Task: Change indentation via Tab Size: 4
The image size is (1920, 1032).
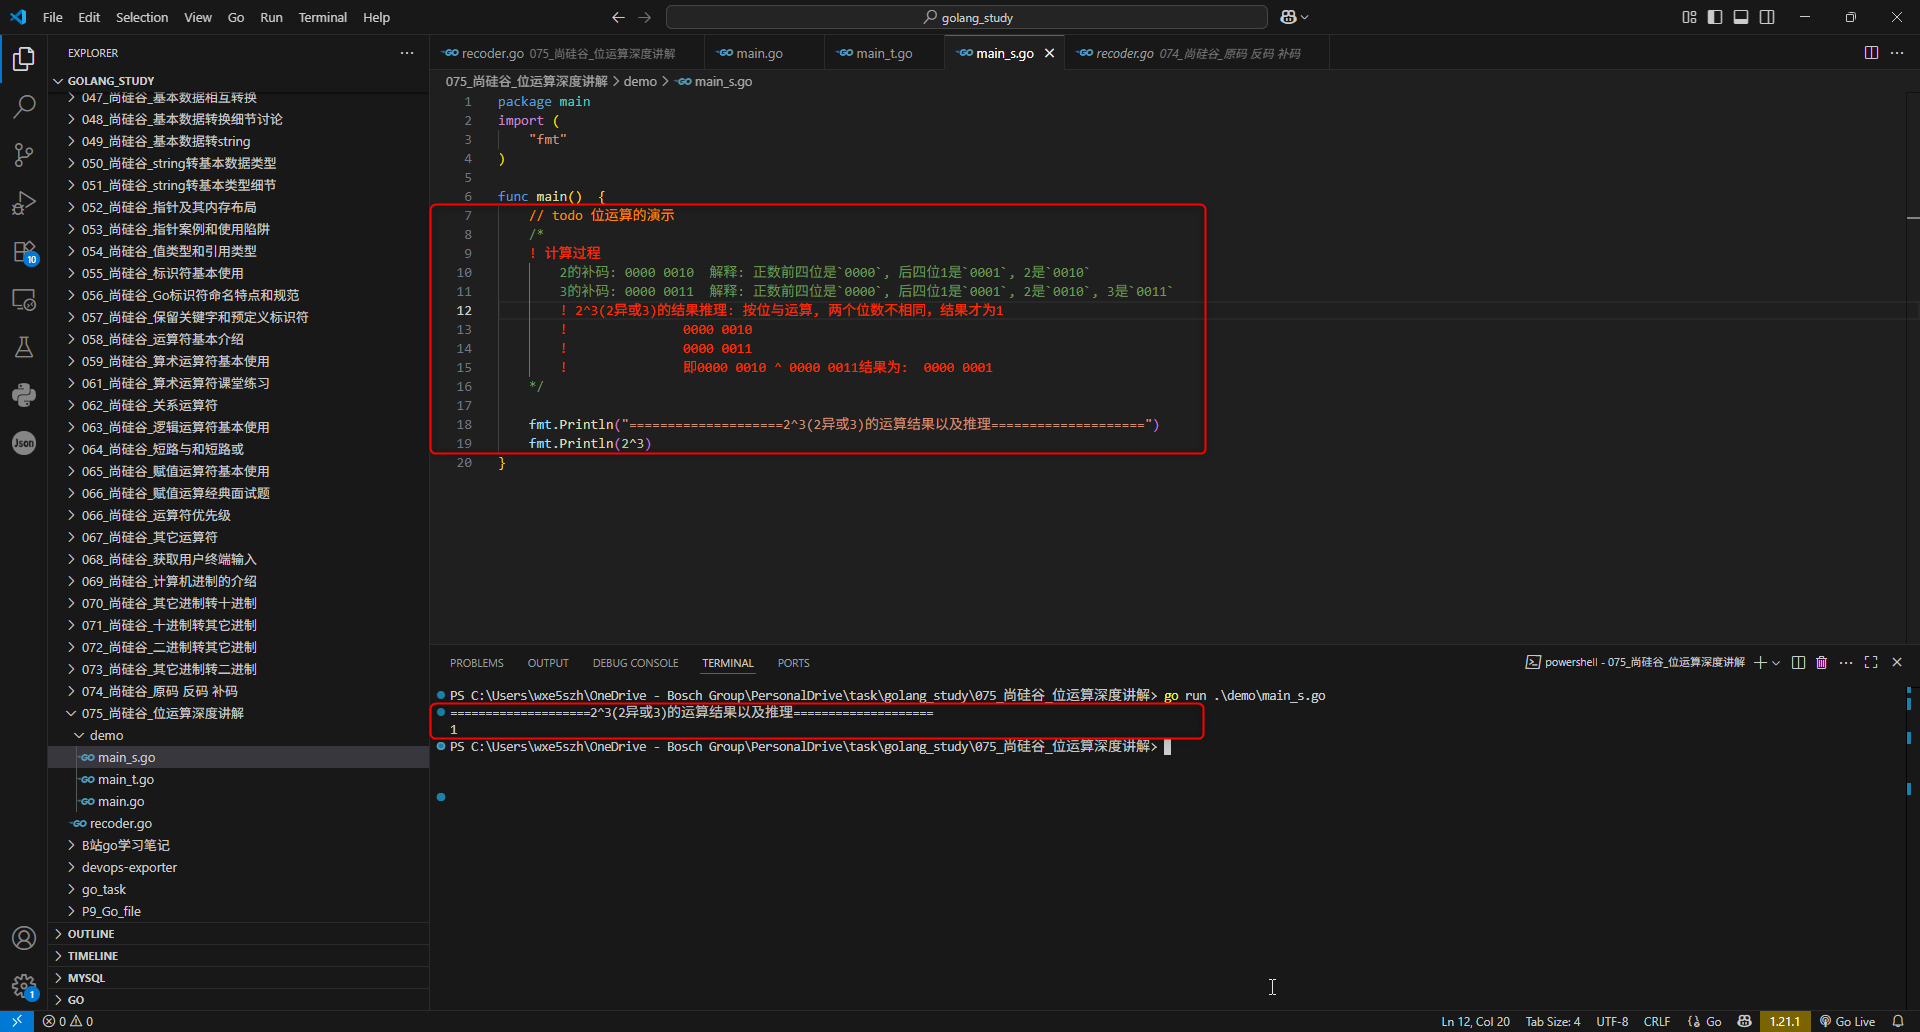Action: (1553, 1021)
